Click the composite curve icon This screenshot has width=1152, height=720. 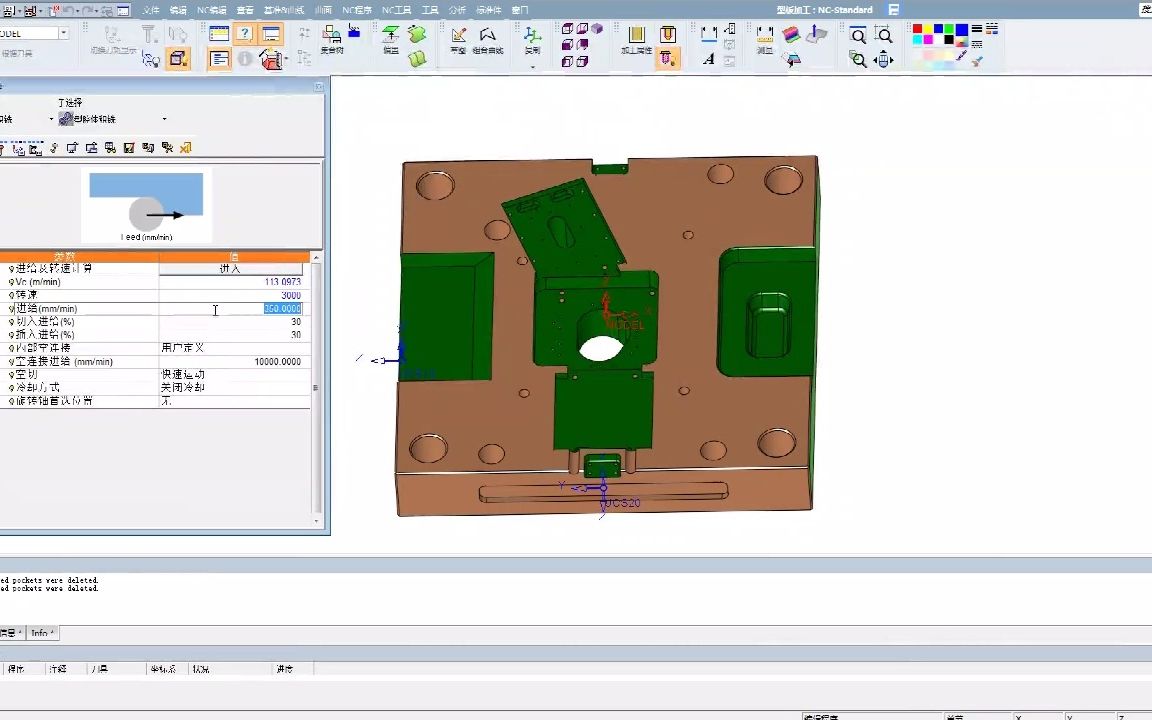tap(488, 37)
